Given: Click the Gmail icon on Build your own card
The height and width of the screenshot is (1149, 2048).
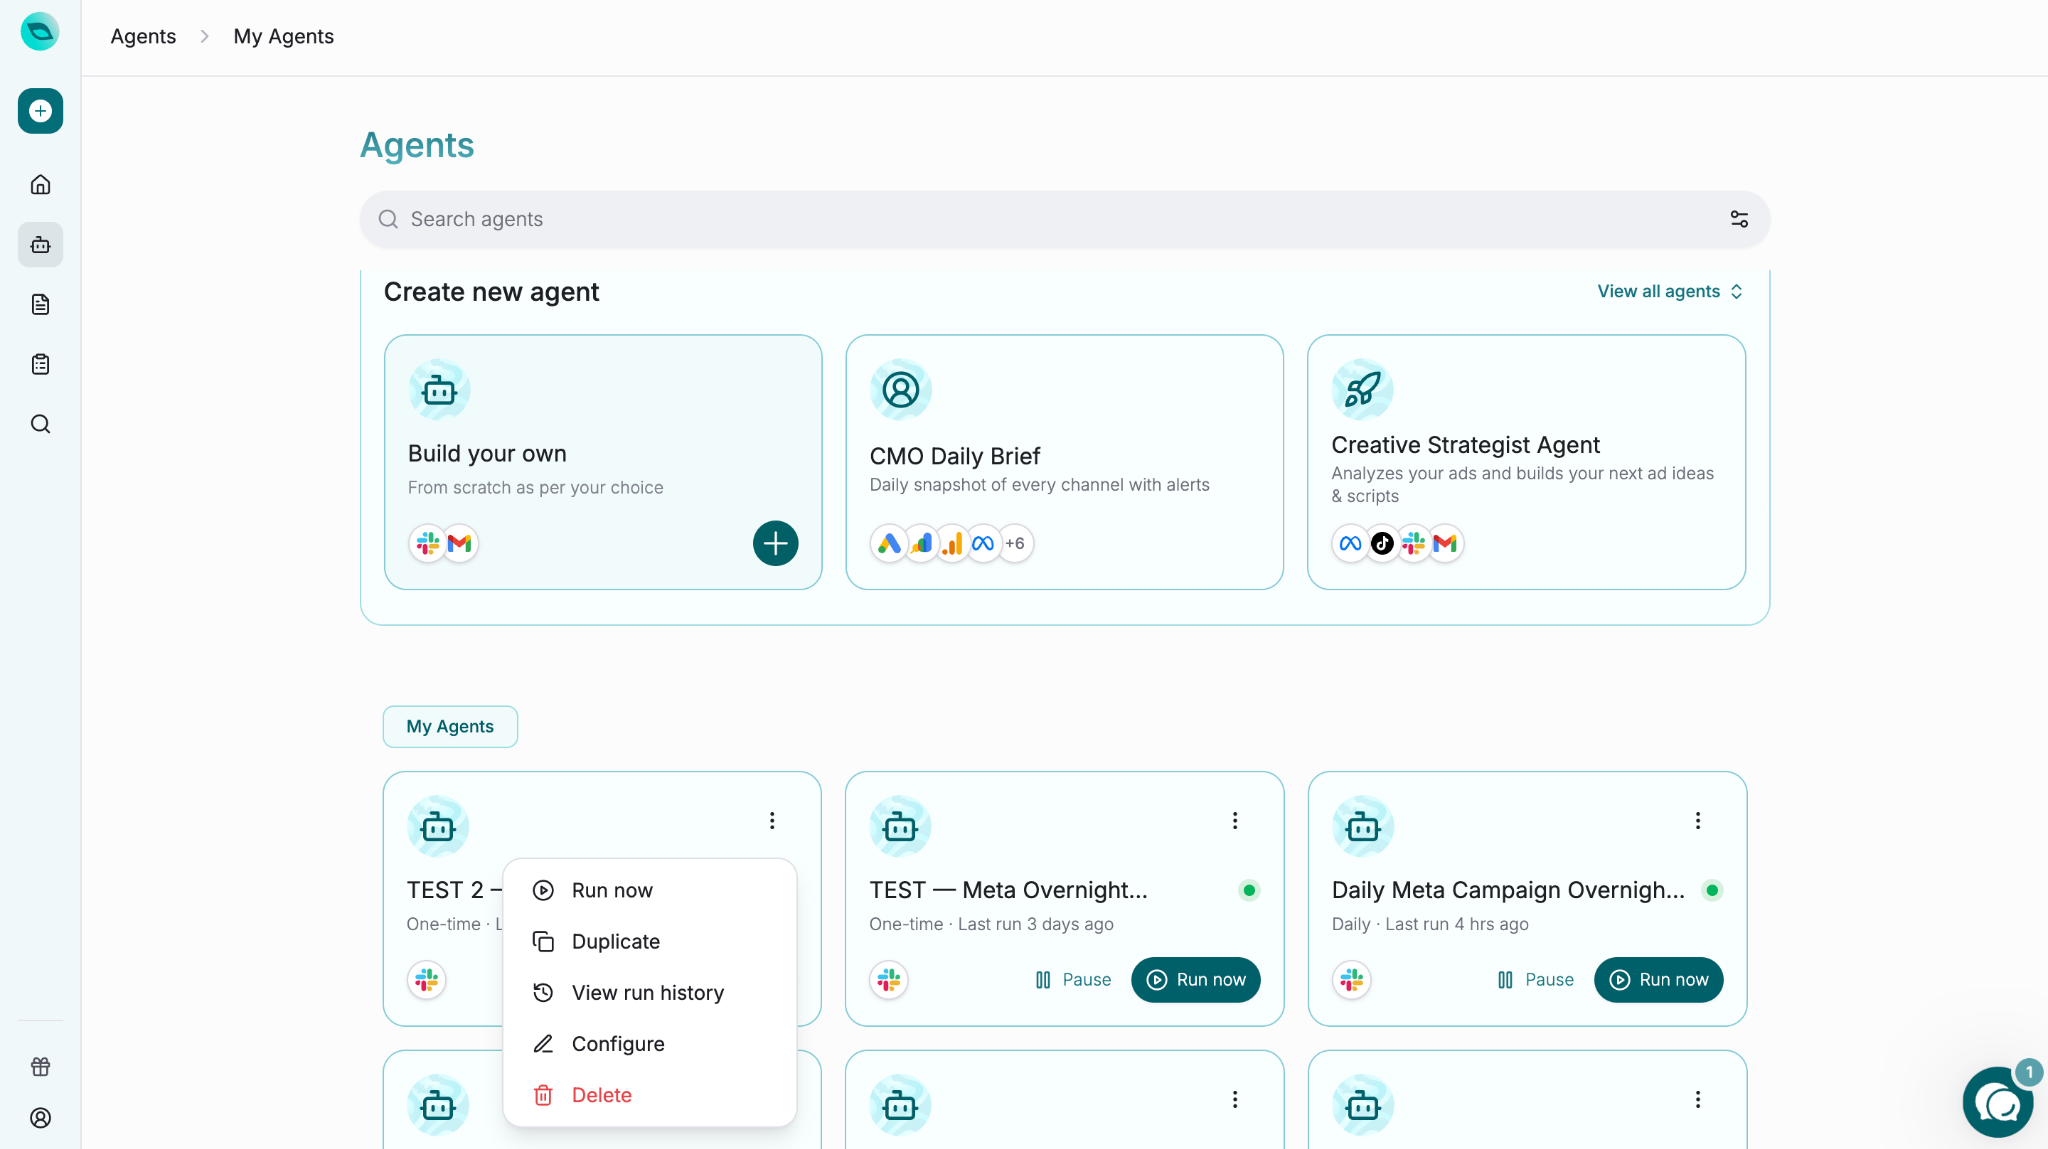Looking at the screenshot, I should 460,543.
